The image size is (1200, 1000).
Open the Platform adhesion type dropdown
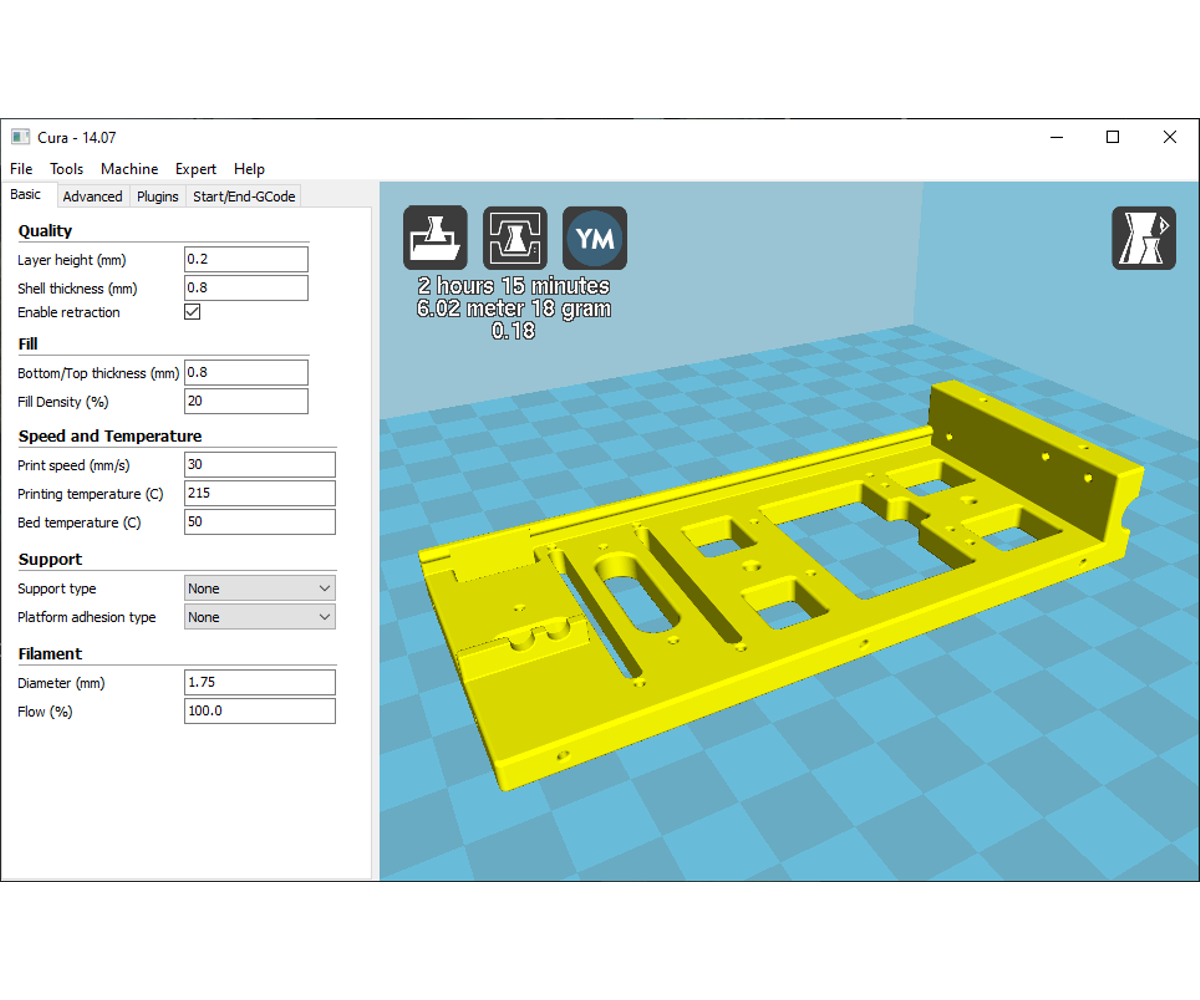click(258, 617)
